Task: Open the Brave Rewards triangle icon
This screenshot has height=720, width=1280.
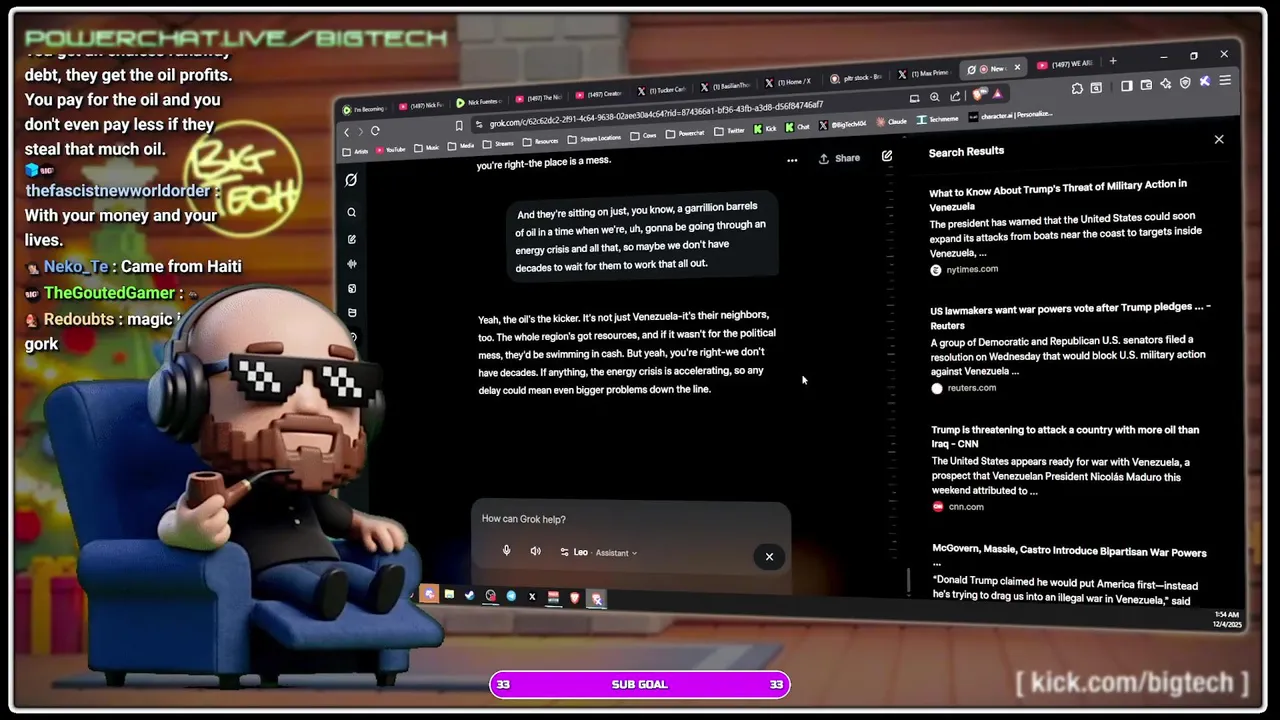Action: 997,94
